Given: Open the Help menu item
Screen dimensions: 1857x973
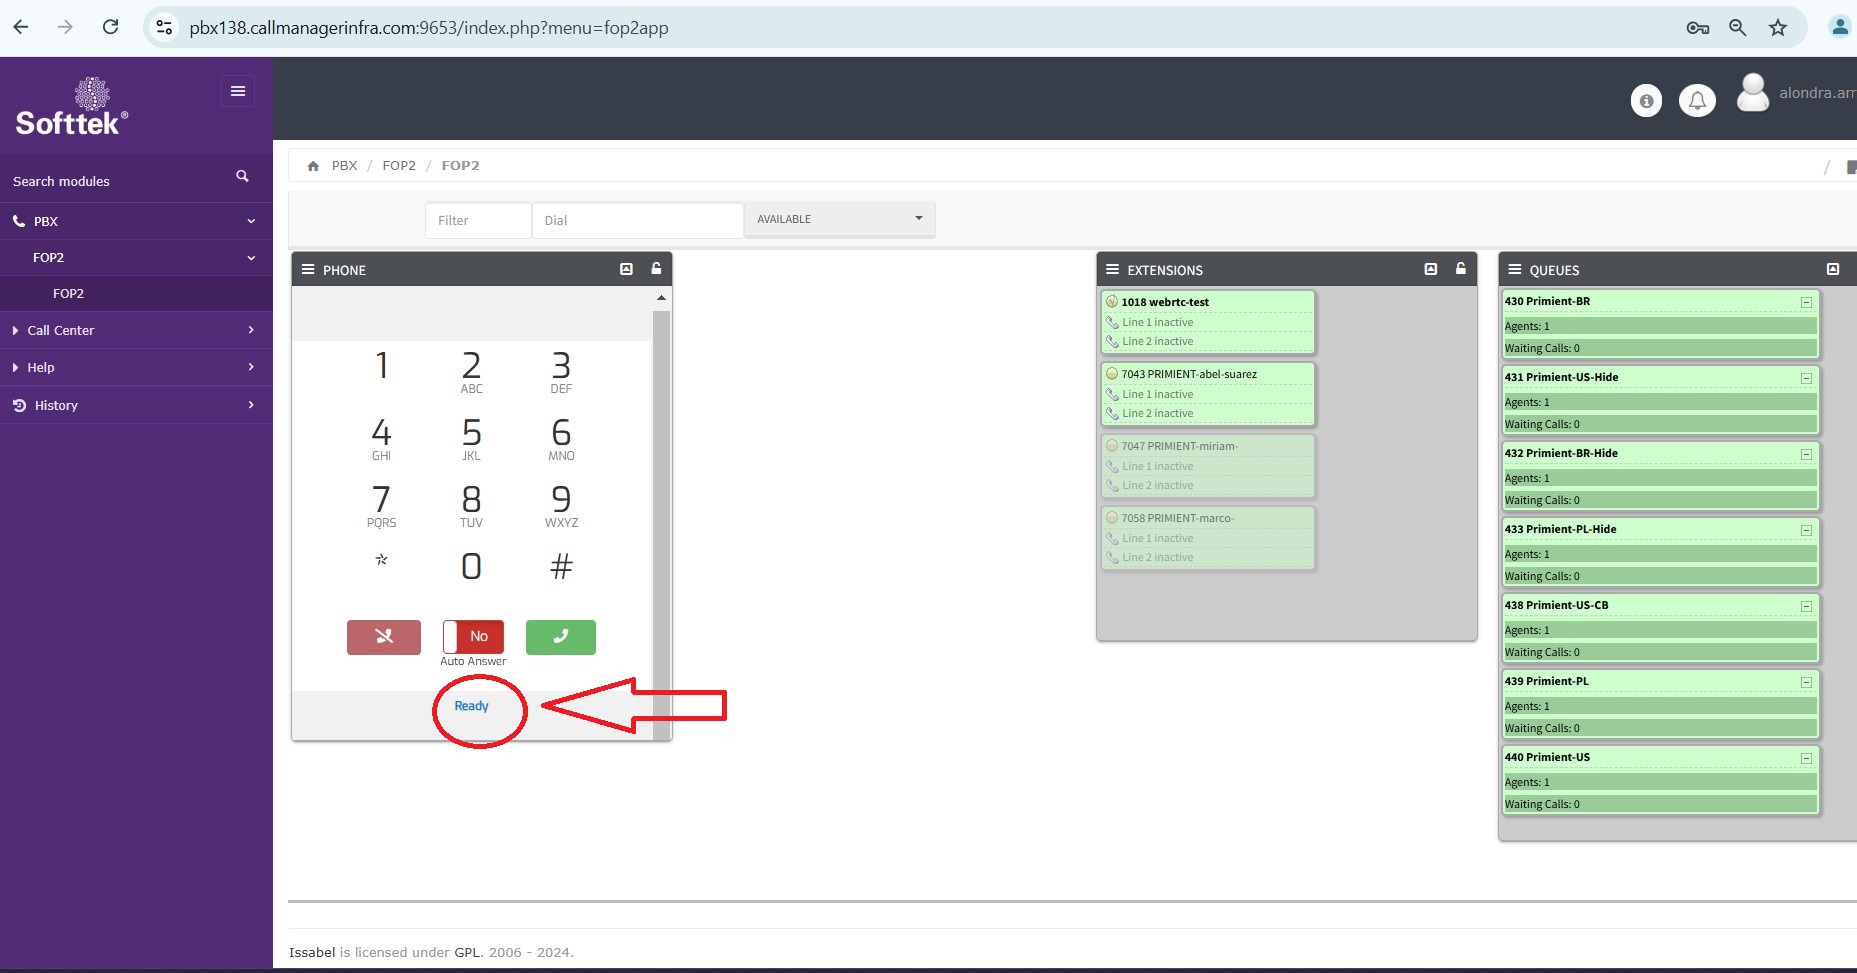Looking at the screenshot, I should tap(136, 367).
